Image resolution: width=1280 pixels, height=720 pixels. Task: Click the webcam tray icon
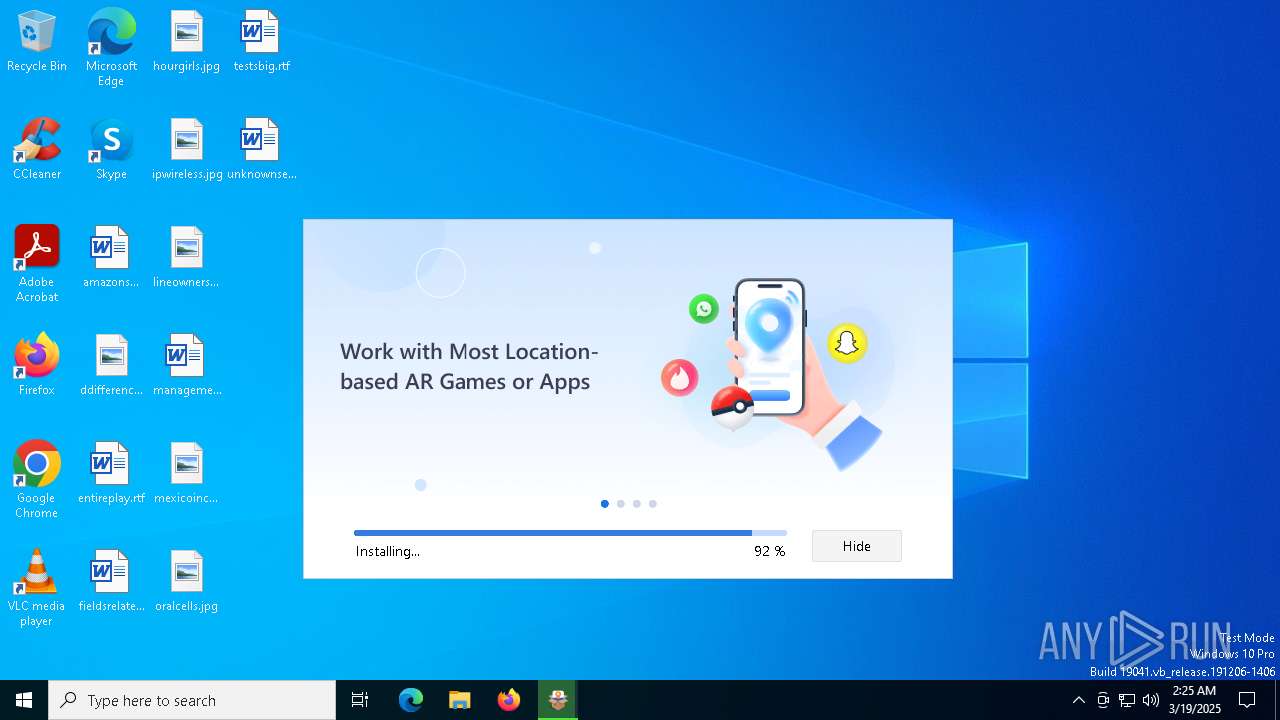pos(1103,700)
